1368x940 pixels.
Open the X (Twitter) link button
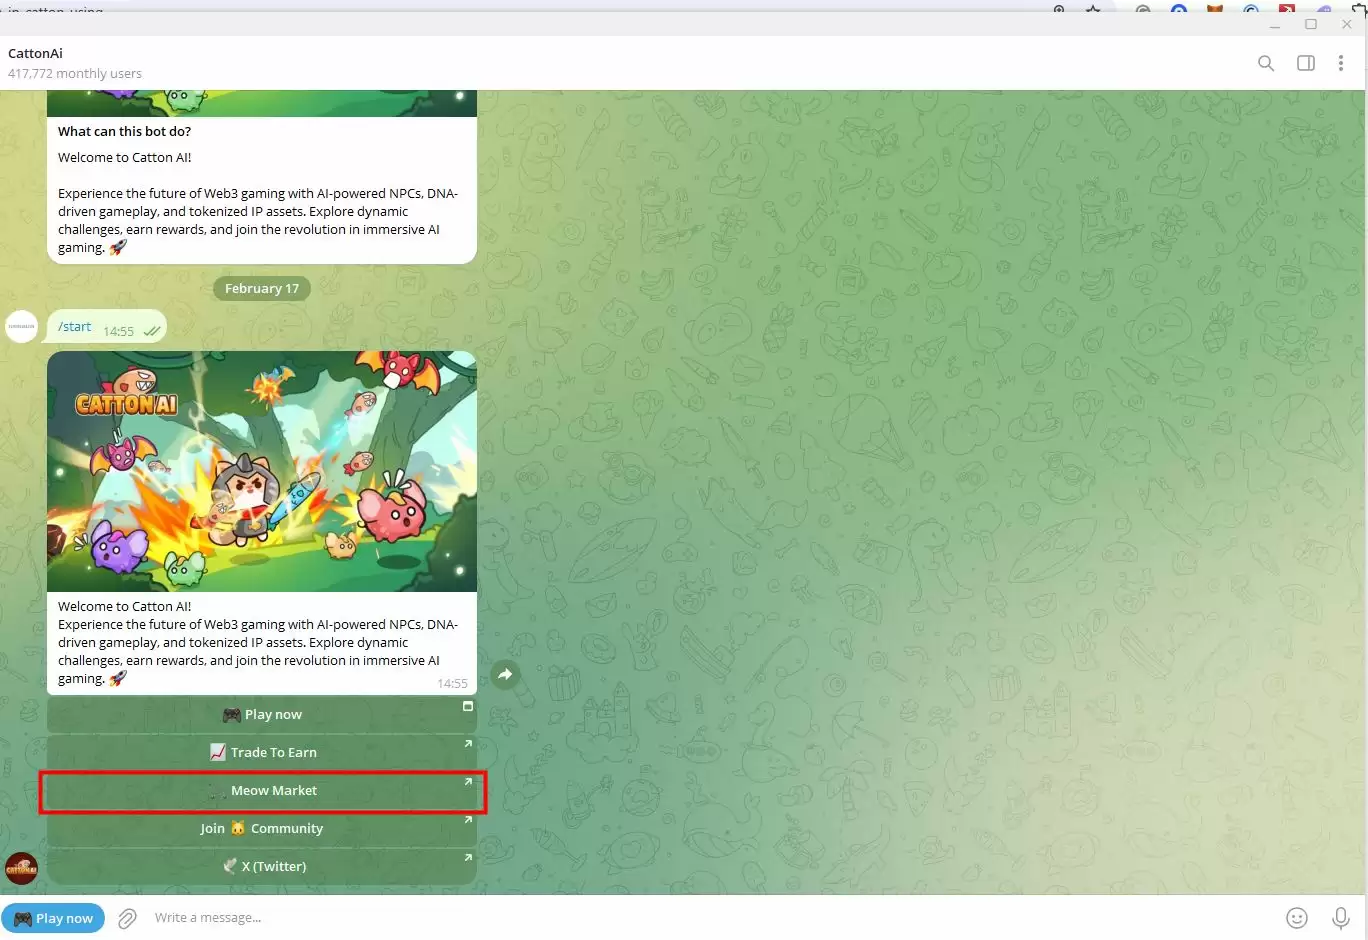coord(262,866)
